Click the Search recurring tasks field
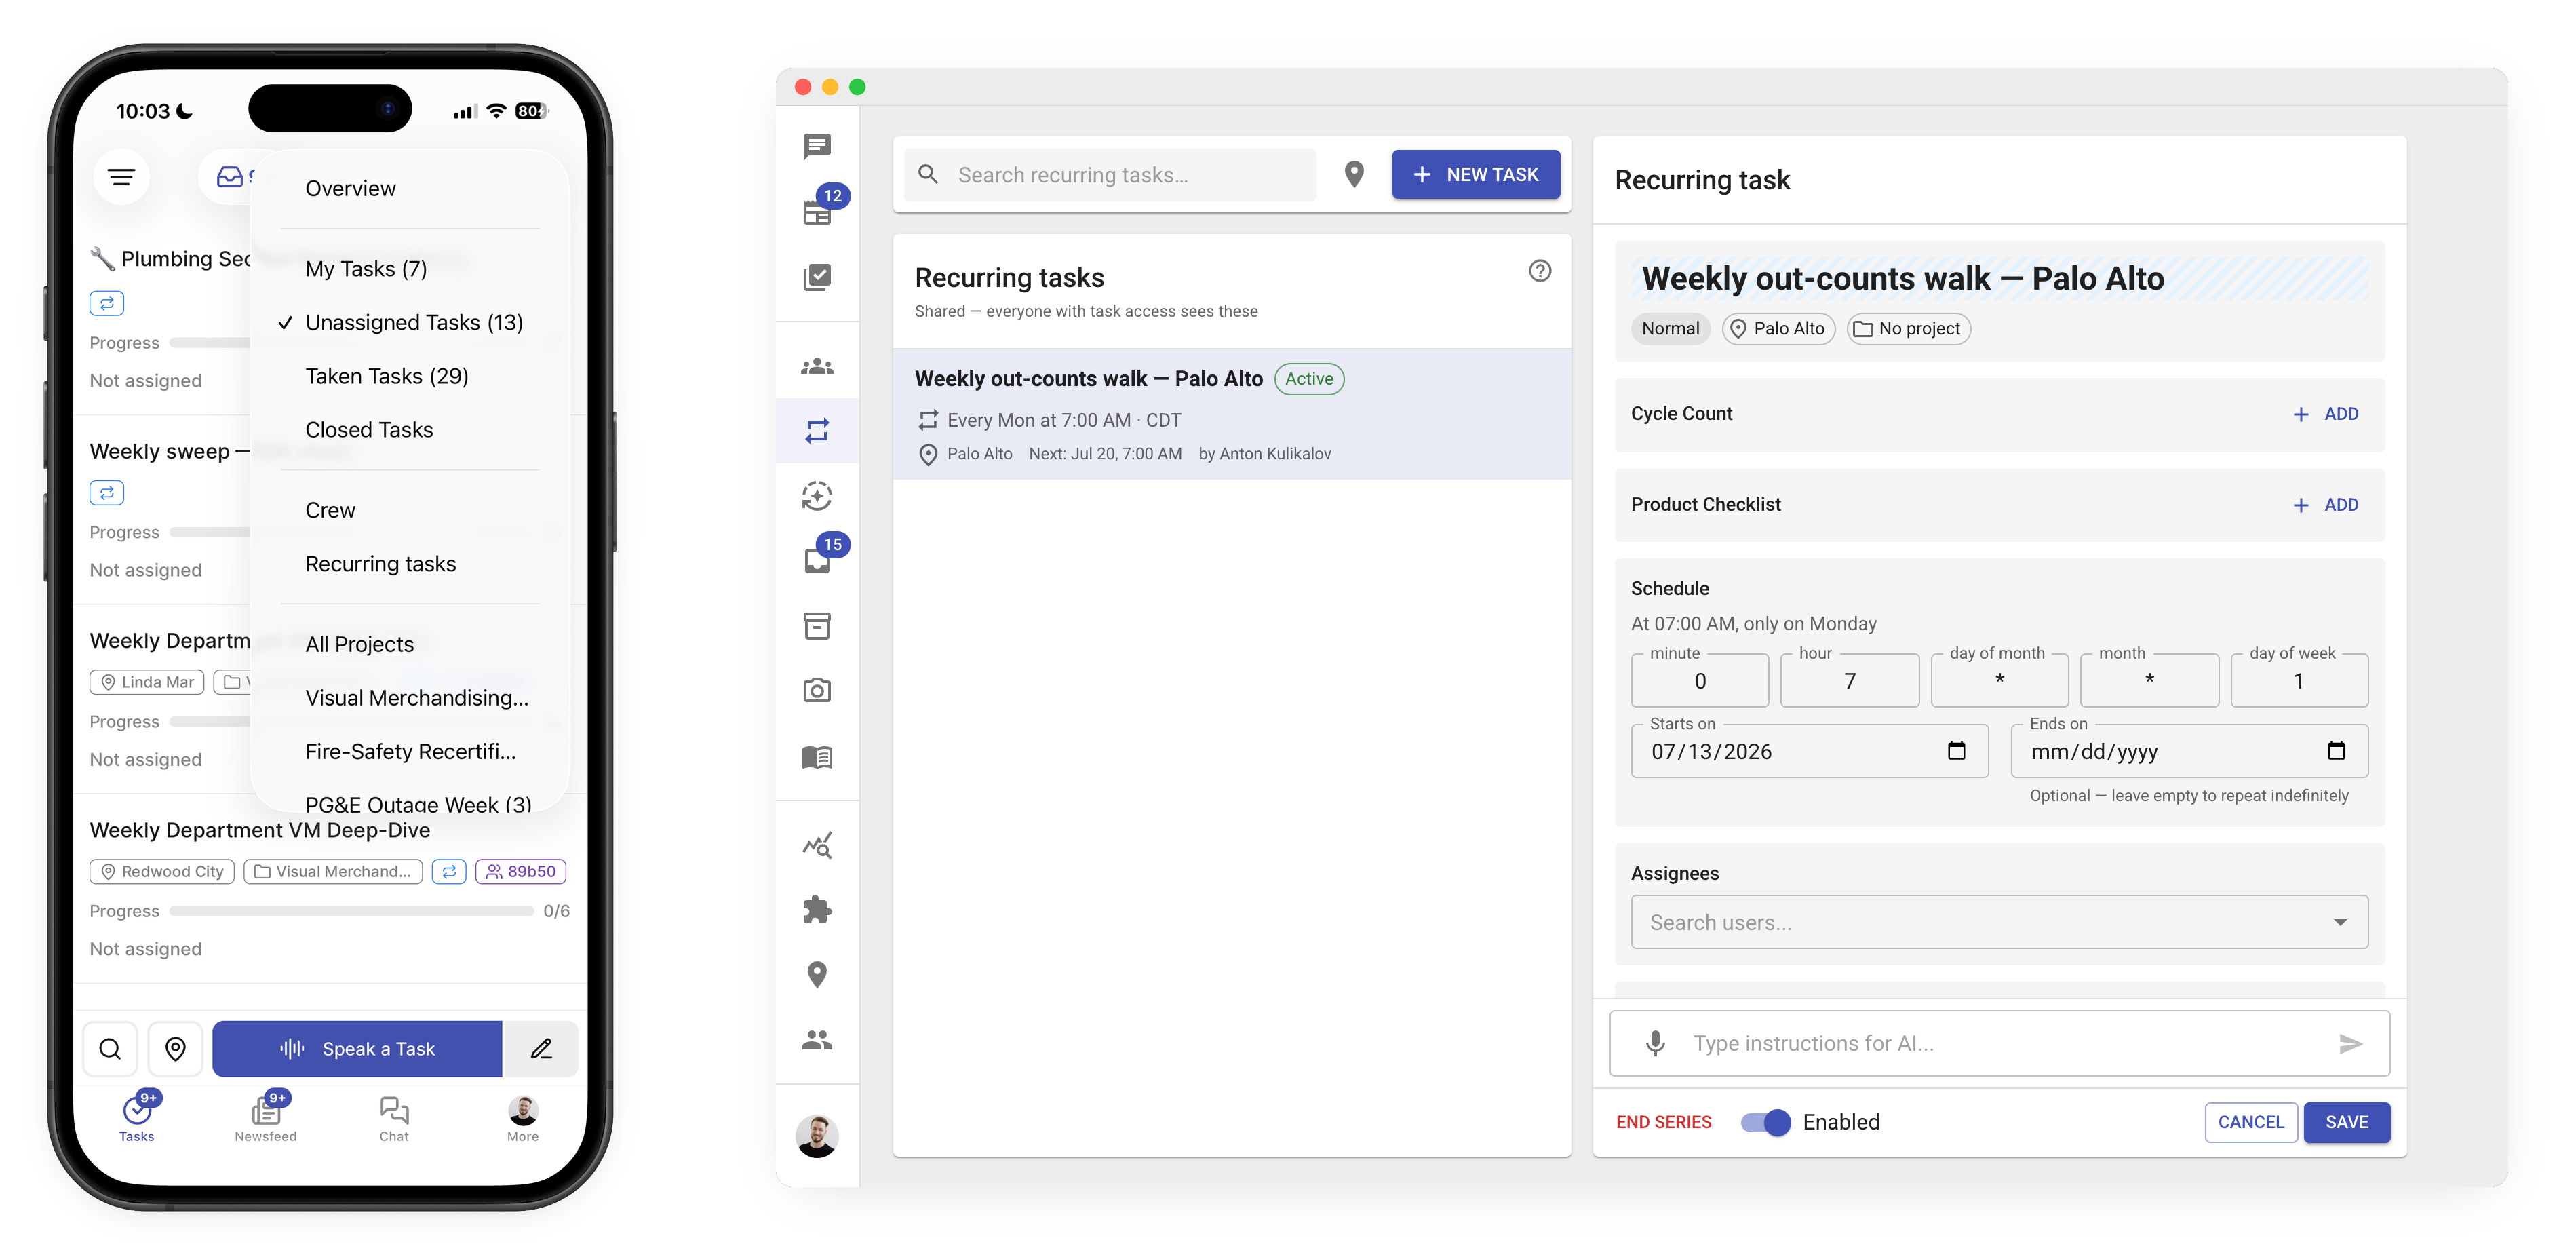Image resolution: width=2576 pixels, height=1255 pixels. tap(1110, 174)
